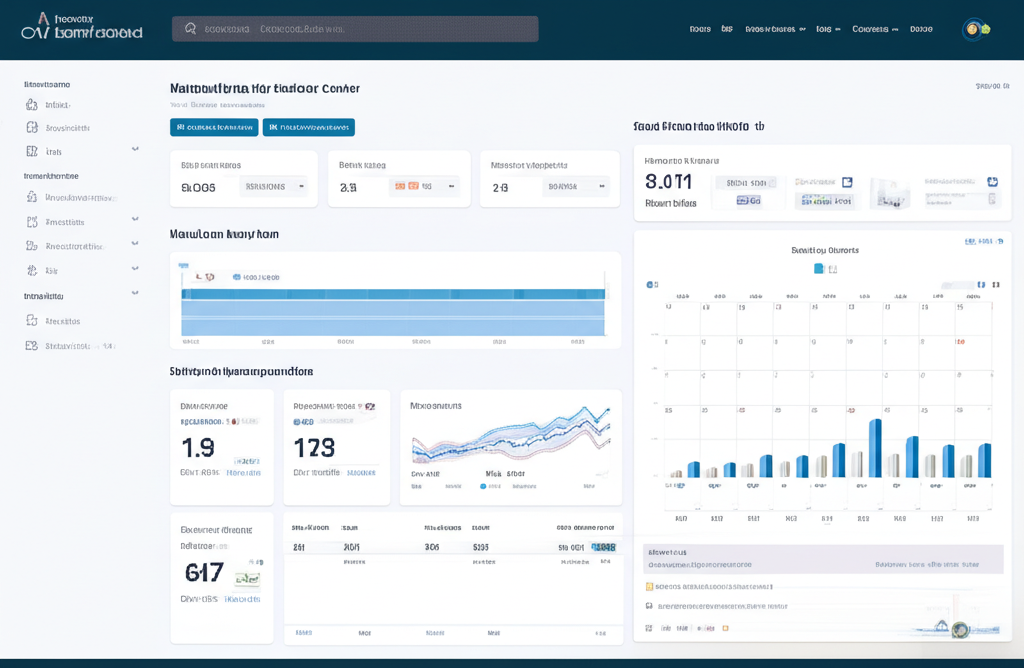This screenshot has width=1024, height=668.
Task: Toggle the blue legend square above the bar chart
Action: tap(818, 268)
